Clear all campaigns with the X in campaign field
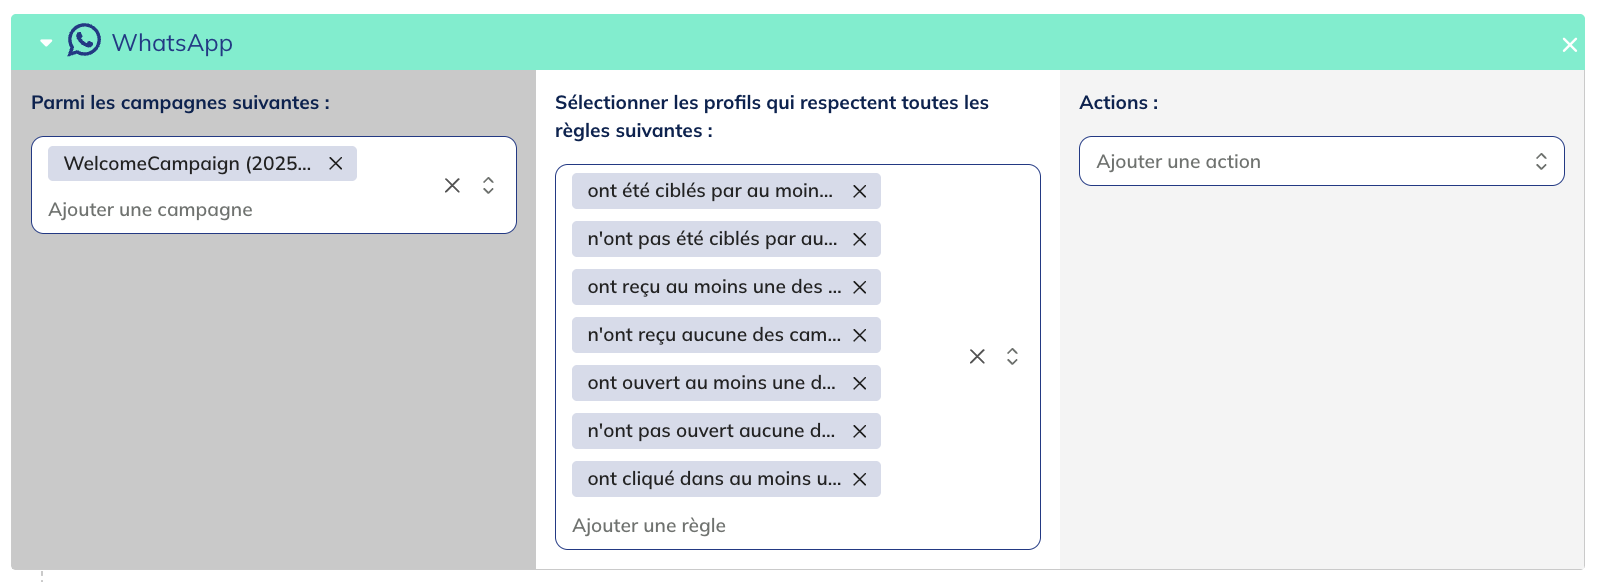Viewport: 1600px width, 582px height. pyautogui.click(x=452, y=185)
